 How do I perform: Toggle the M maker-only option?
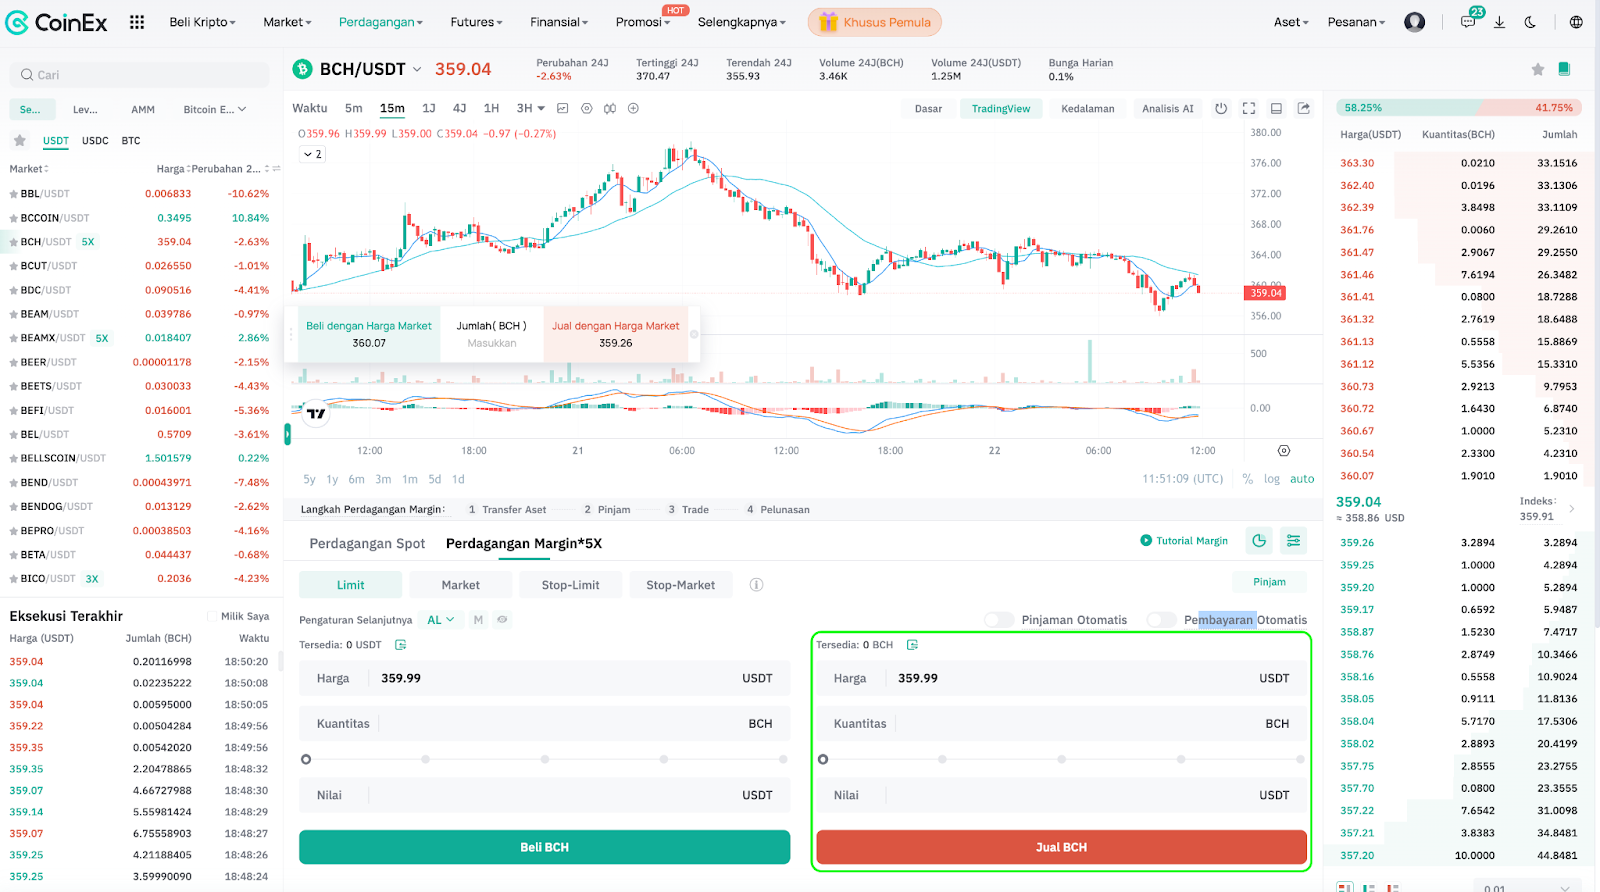coord(478,620)
